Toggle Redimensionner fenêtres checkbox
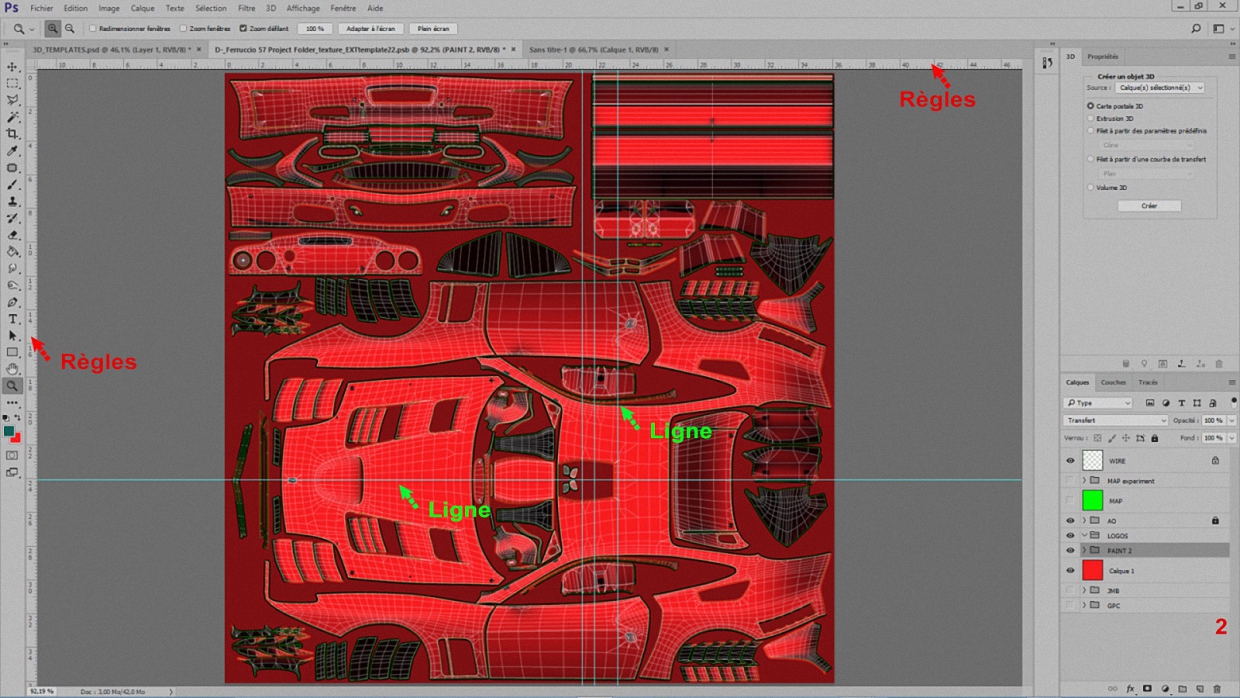This screenshot has height=698, width=1240. coord(93,29)
